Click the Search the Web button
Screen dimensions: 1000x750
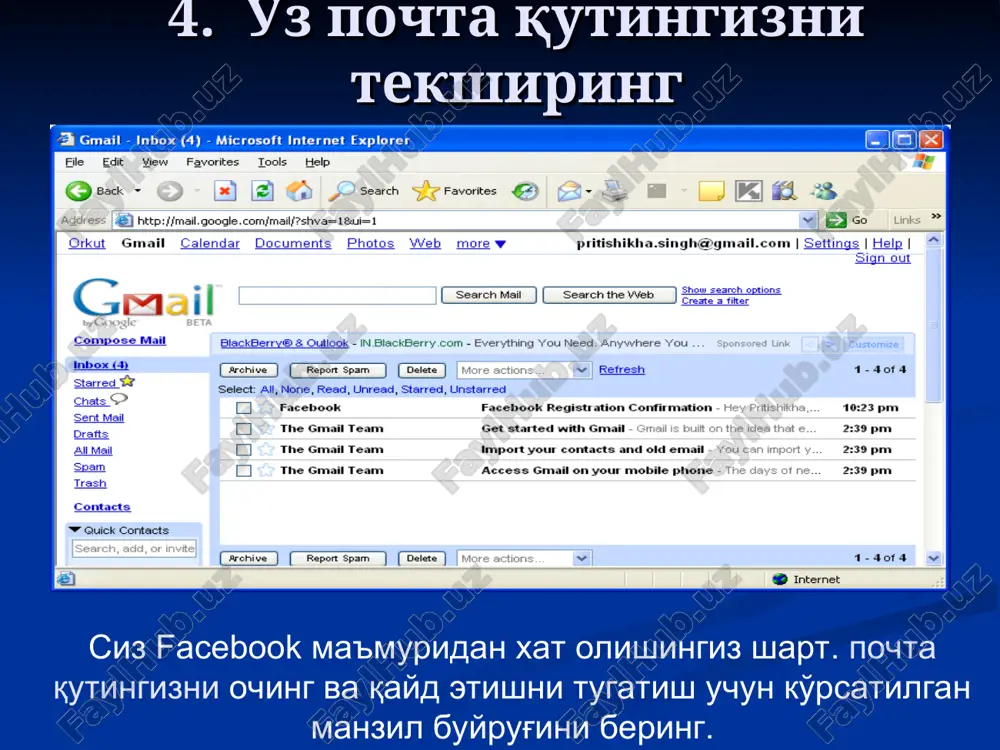608,295
